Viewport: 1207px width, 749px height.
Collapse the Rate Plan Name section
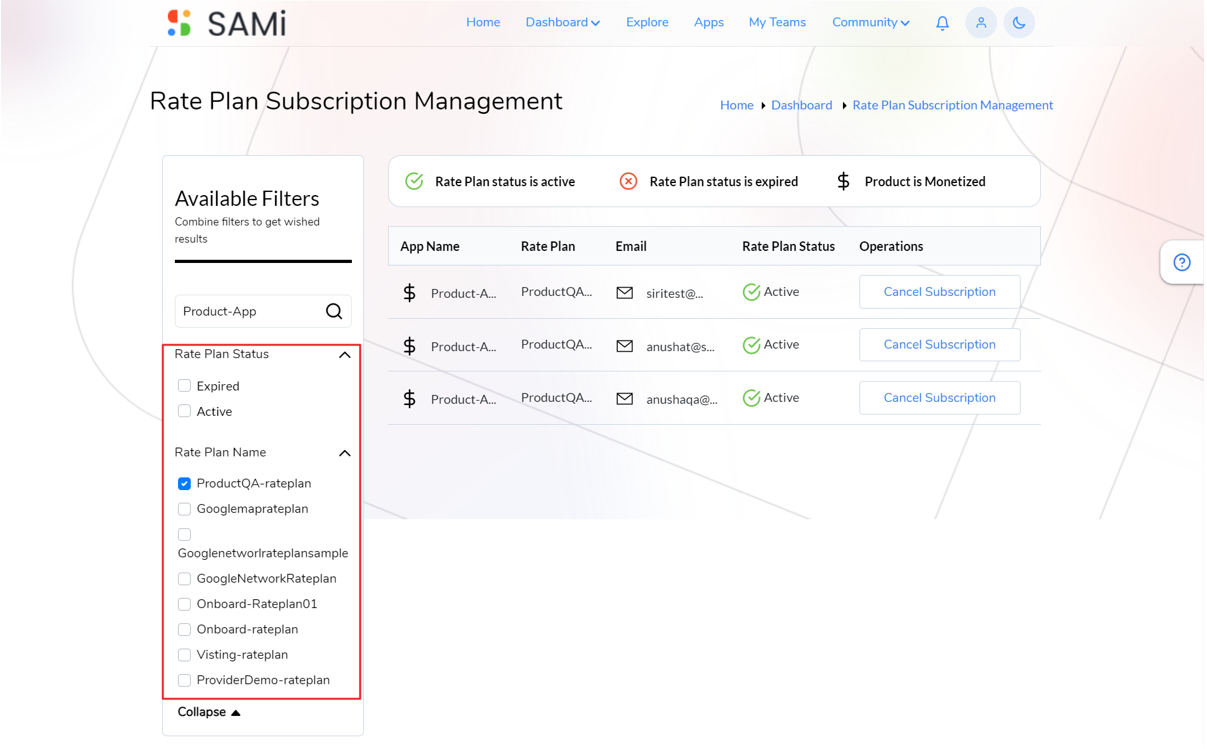(x=344, y=453)
